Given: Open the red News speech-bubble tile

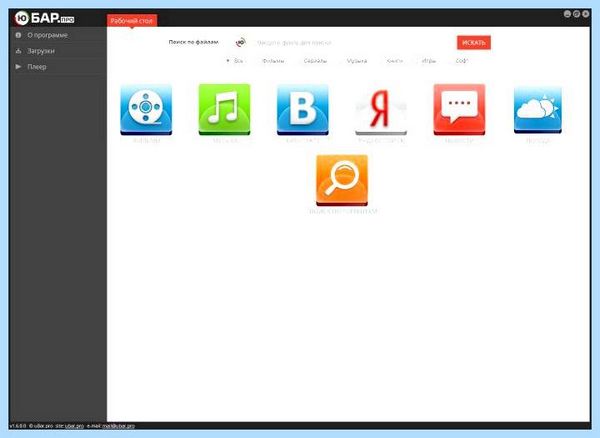Looking at the screenshot, I should [x=459, y=110].
